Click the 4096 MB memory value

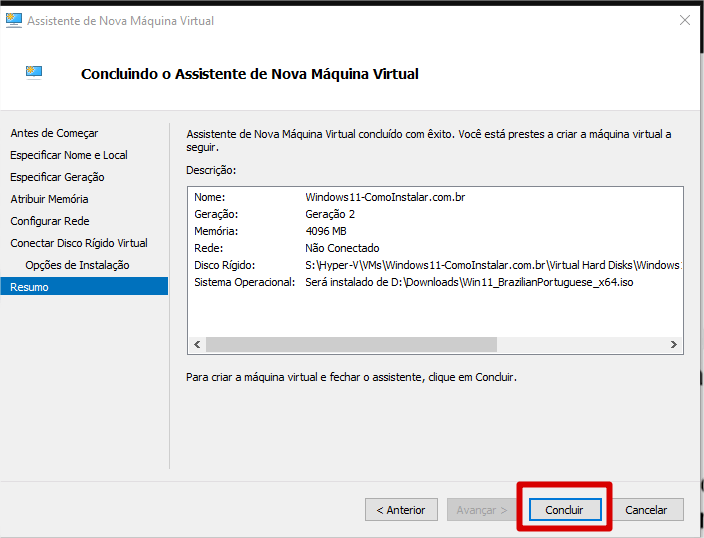tap(326, 231)
